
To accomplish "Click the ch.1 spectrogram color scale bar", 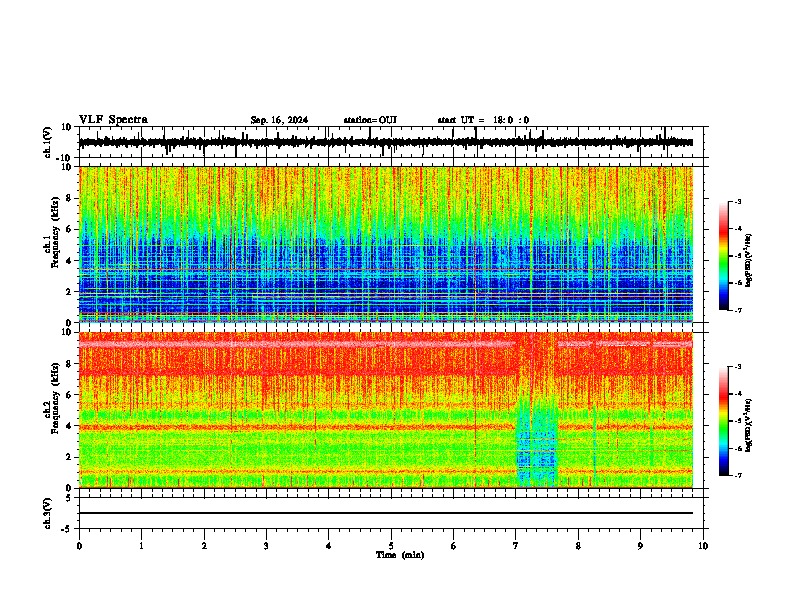I will point(724,256).
